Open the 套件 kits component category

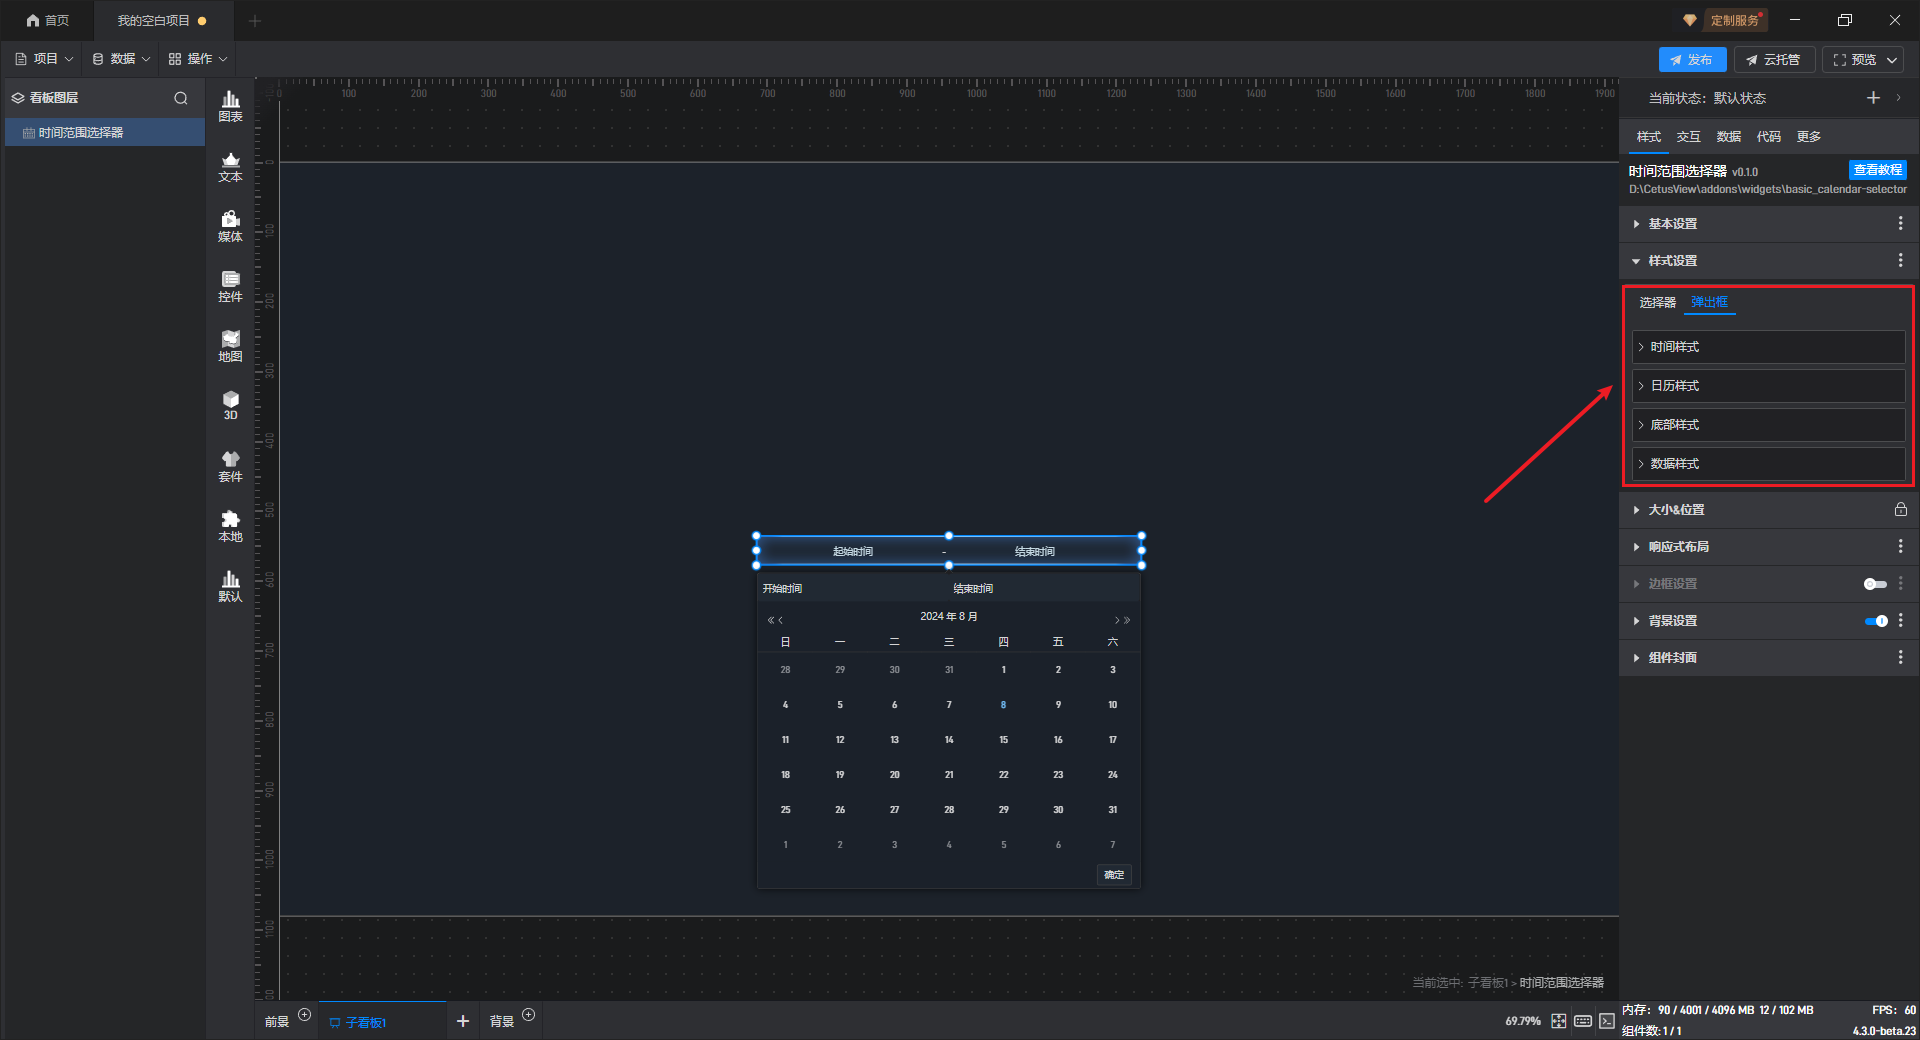[230, 466]
